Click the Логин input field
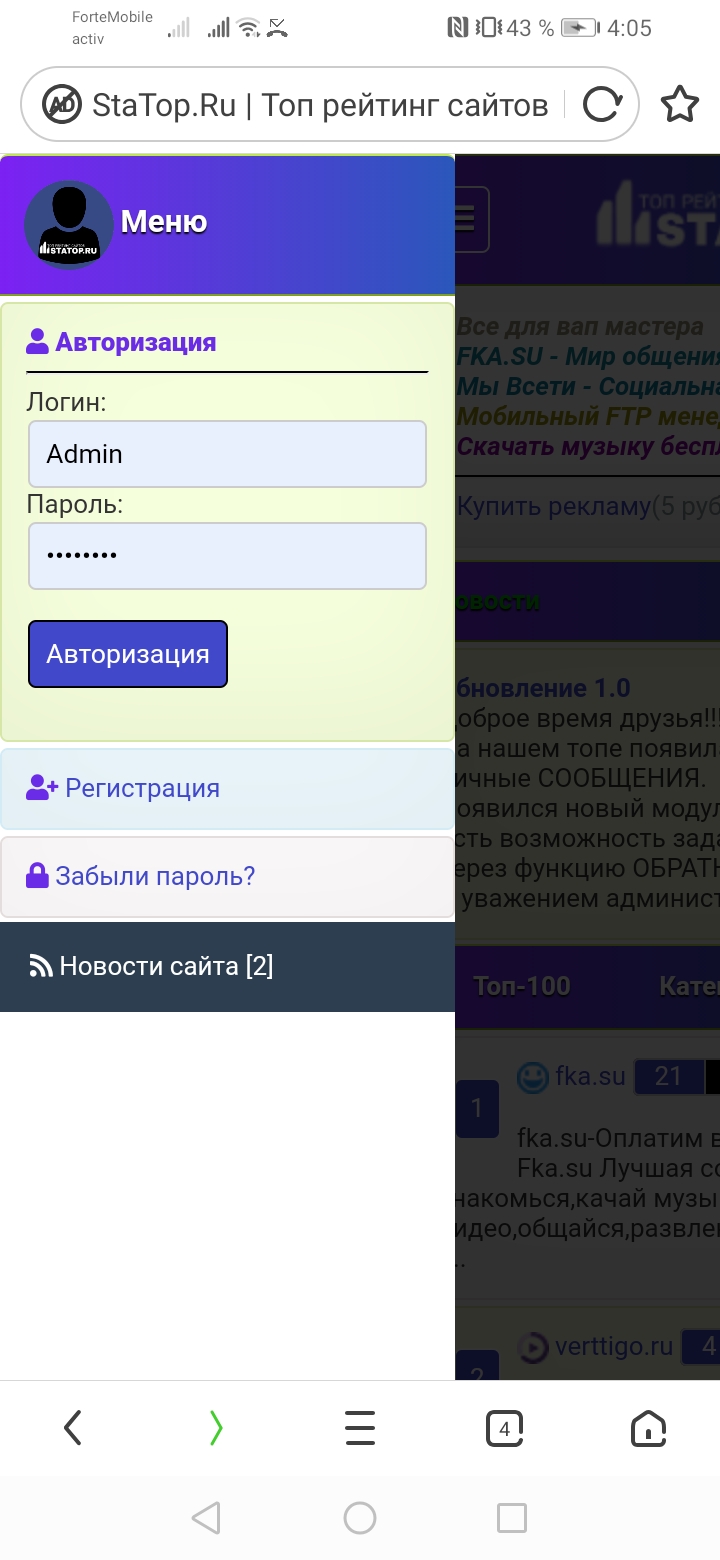The height and width of the screenshot is (1560, 720). pyautogui.click(x=227, y=454)
